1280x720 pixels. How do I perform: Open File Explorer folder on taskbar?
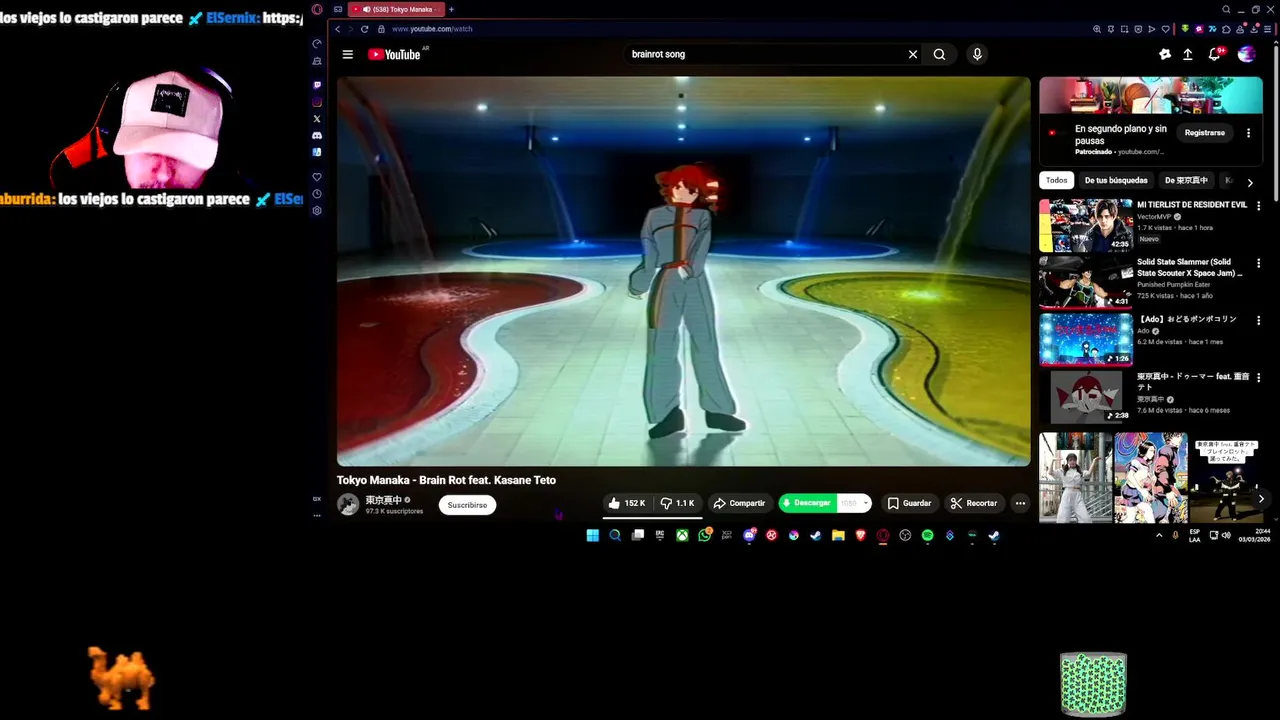[x=838, y=535]
